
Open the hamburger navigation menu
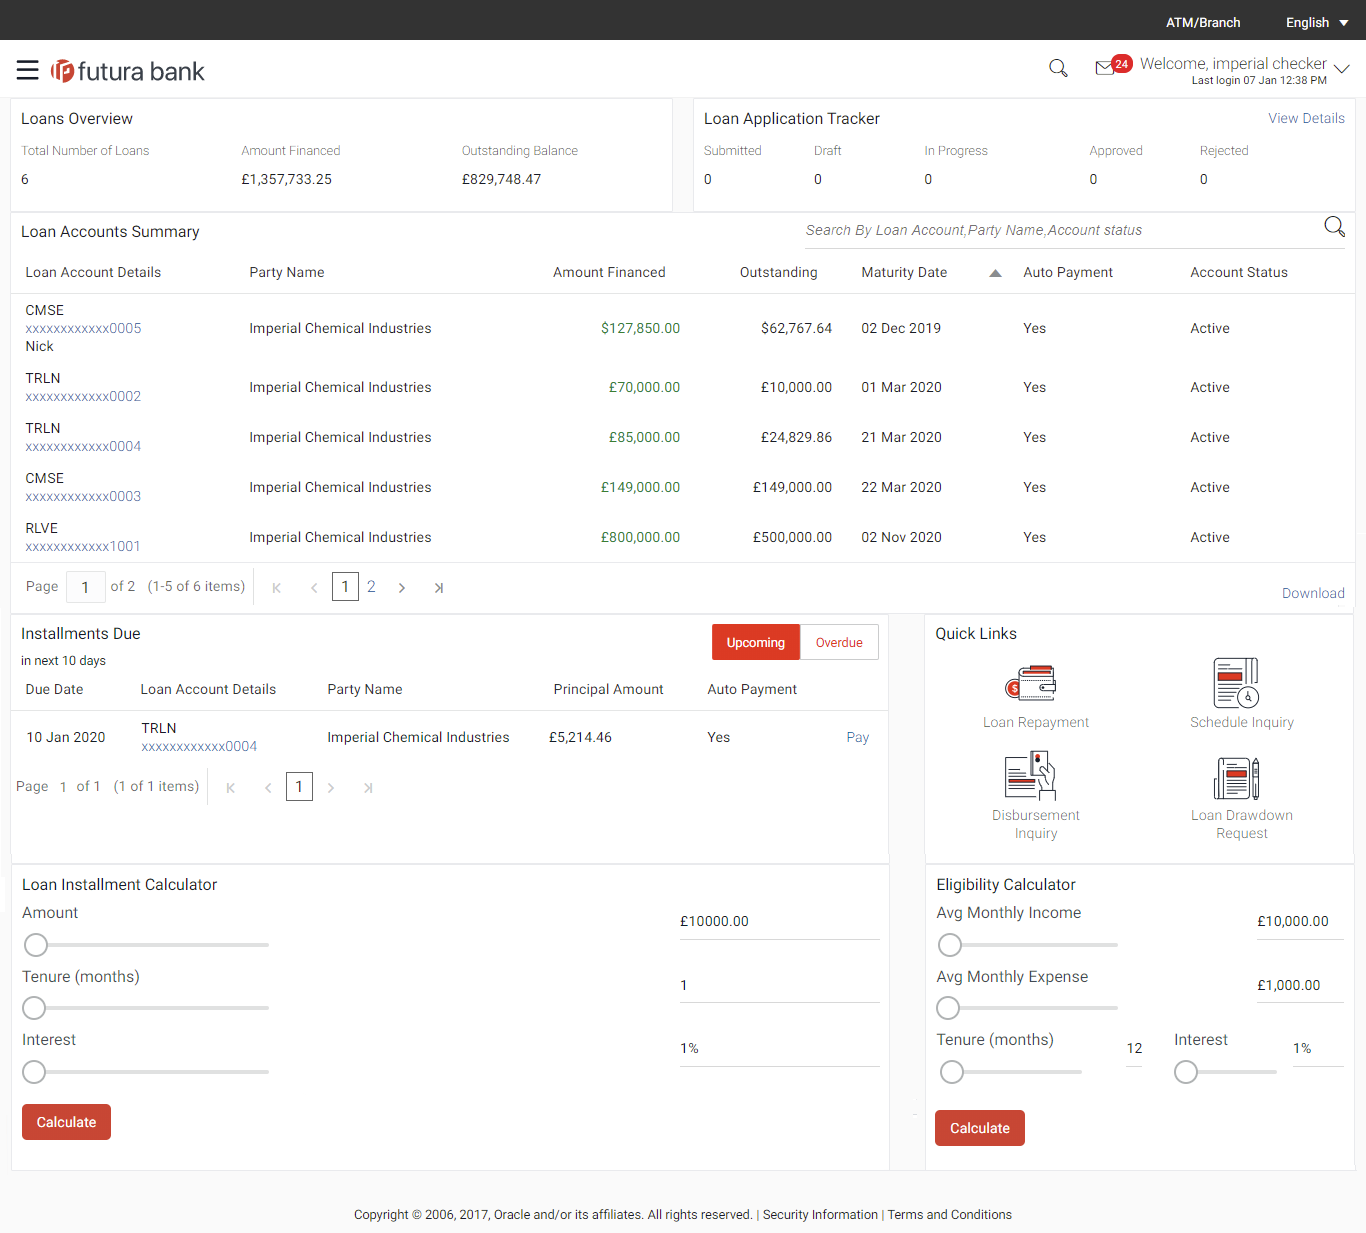(28, 70)
